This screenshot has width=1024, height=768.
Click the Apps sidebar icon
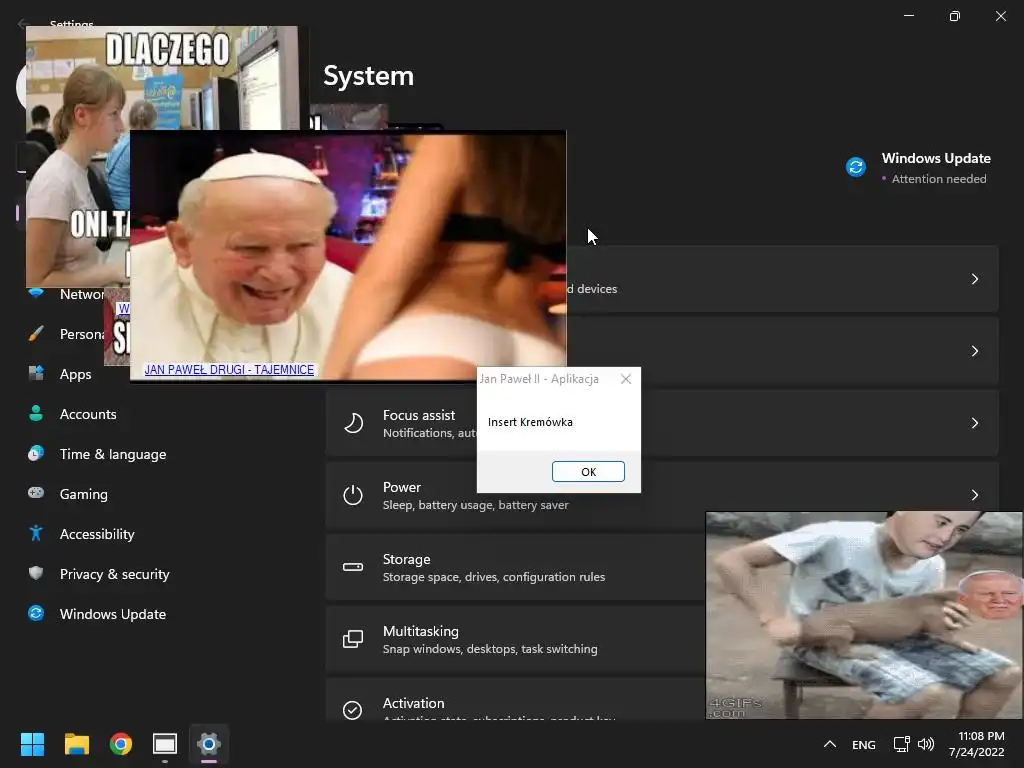36,374
